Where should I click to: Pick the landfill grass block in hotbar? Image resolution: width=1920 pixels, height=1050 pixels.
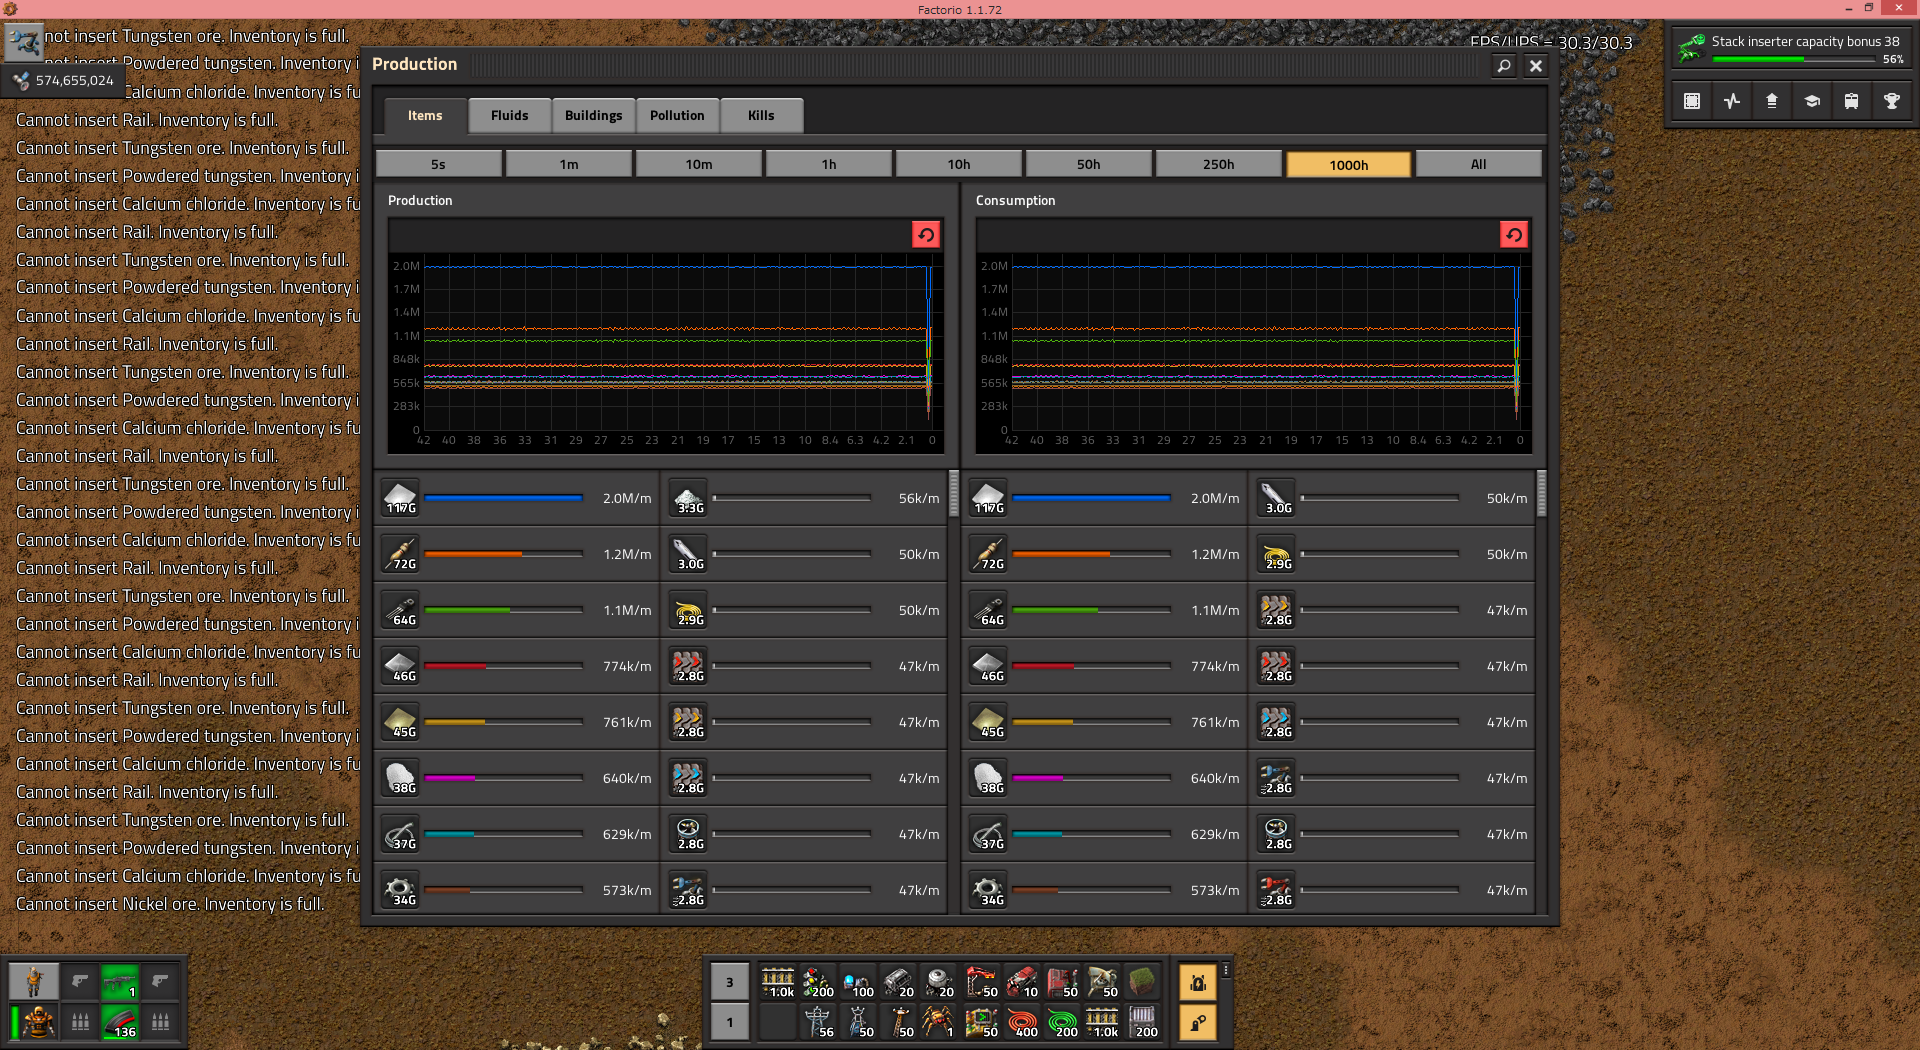[x=1142, y=982]
